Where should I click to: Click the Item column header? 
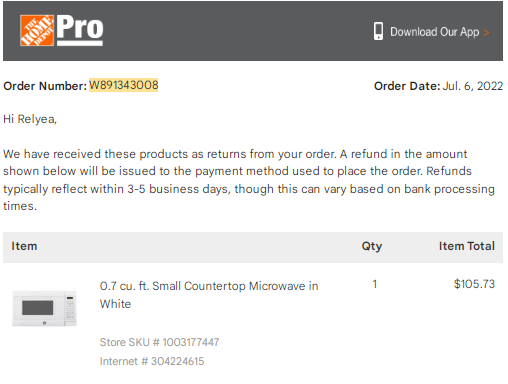point(24,246)
